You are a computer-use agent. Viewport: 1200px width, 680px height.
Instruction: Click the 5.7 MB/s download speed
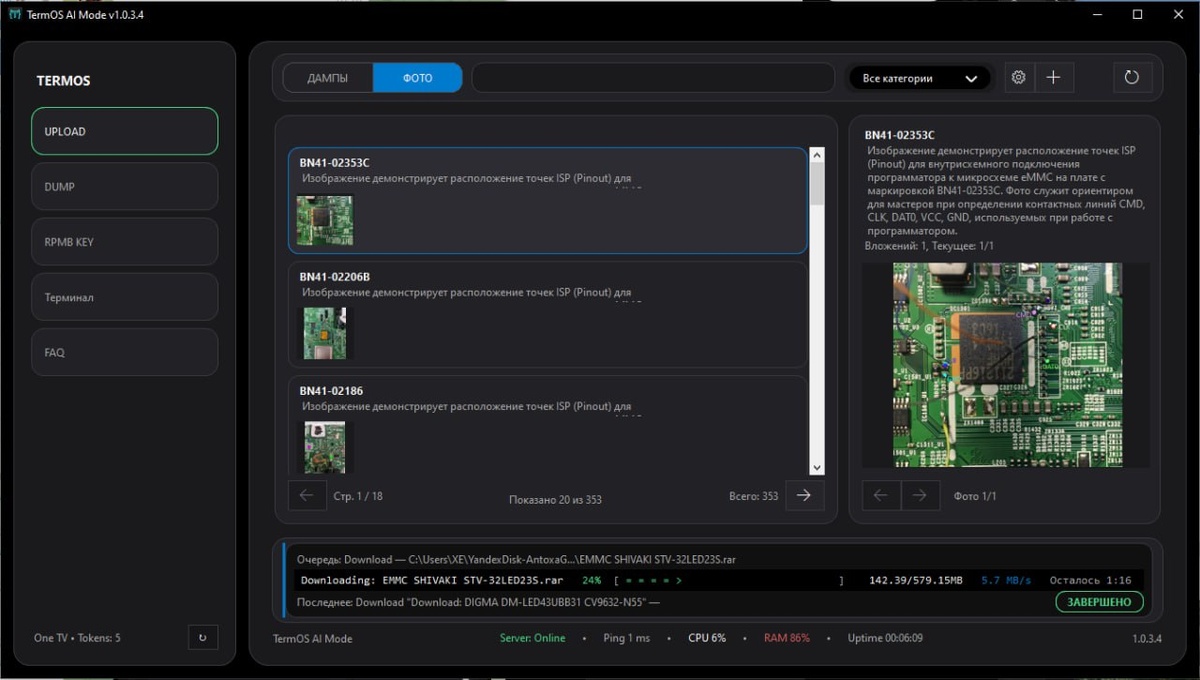pos(1005,580)
